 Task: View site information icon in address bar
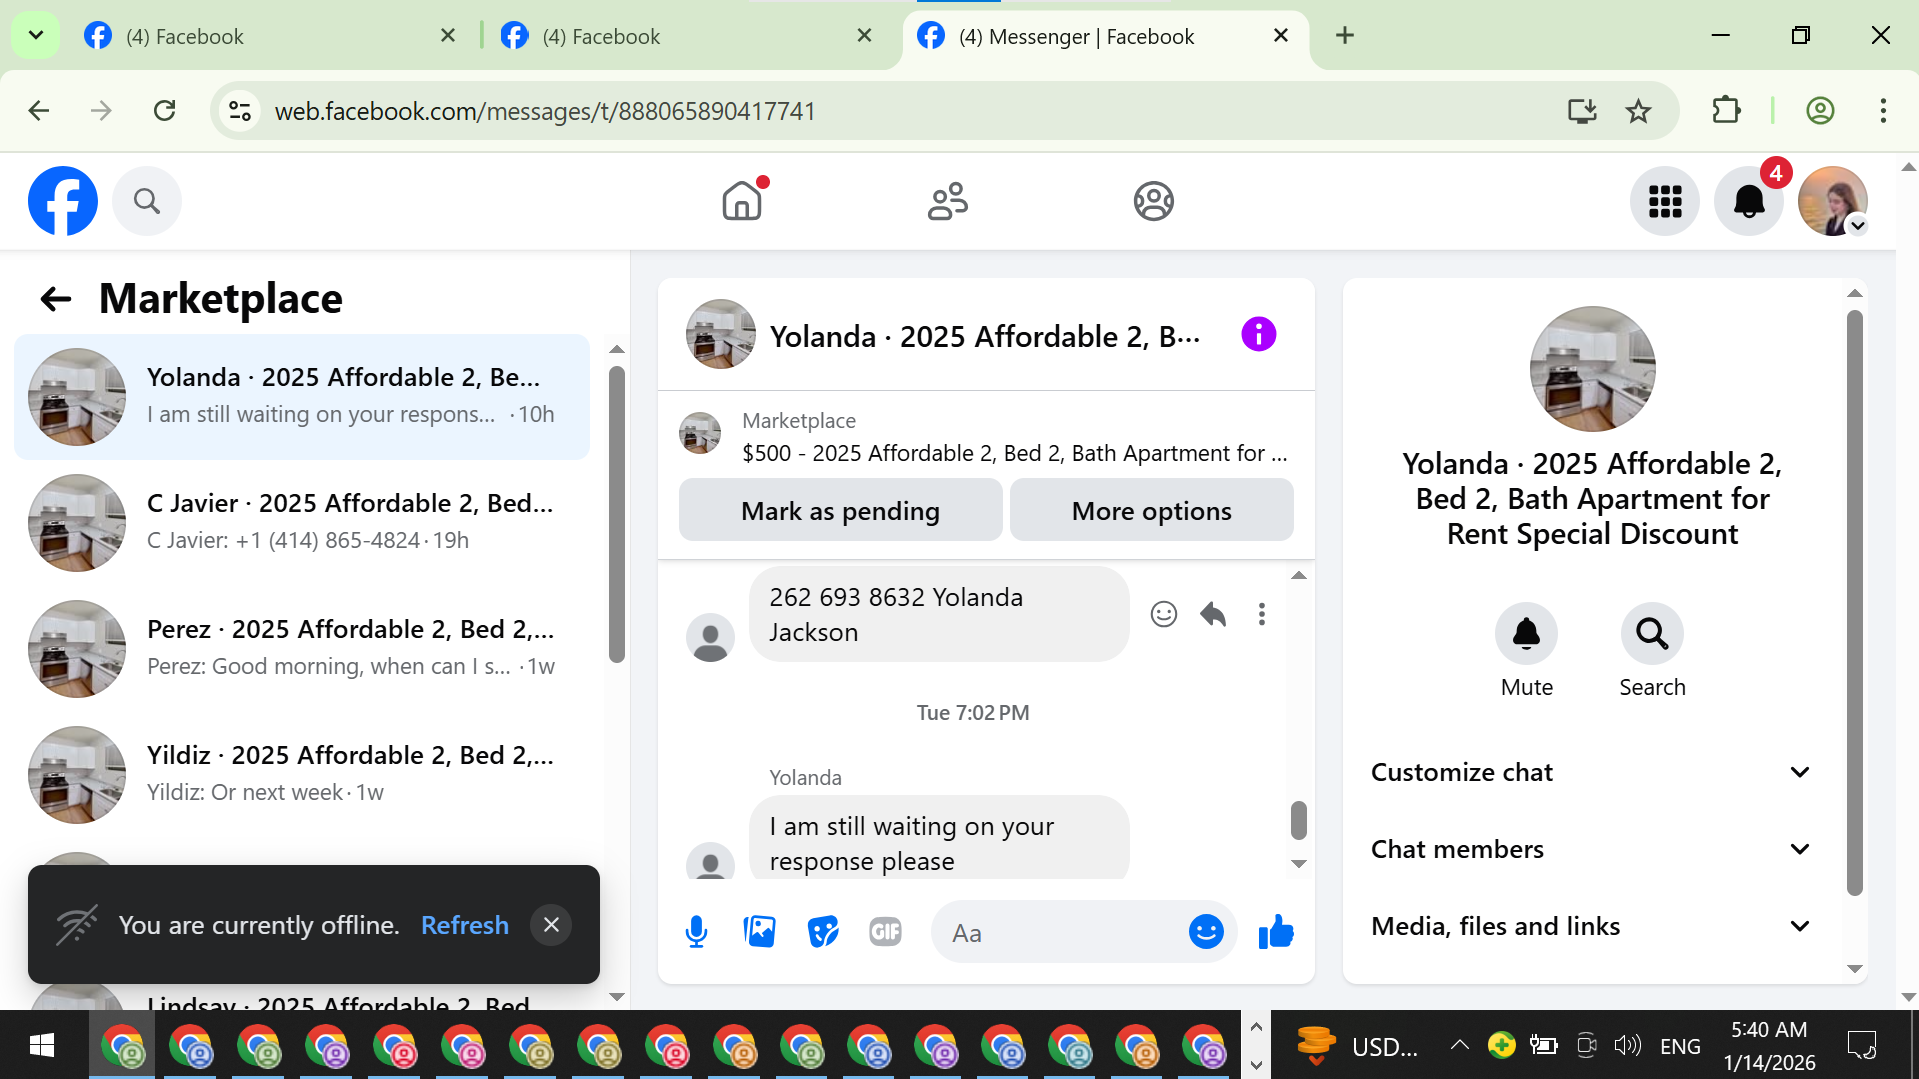coord(240,110)
